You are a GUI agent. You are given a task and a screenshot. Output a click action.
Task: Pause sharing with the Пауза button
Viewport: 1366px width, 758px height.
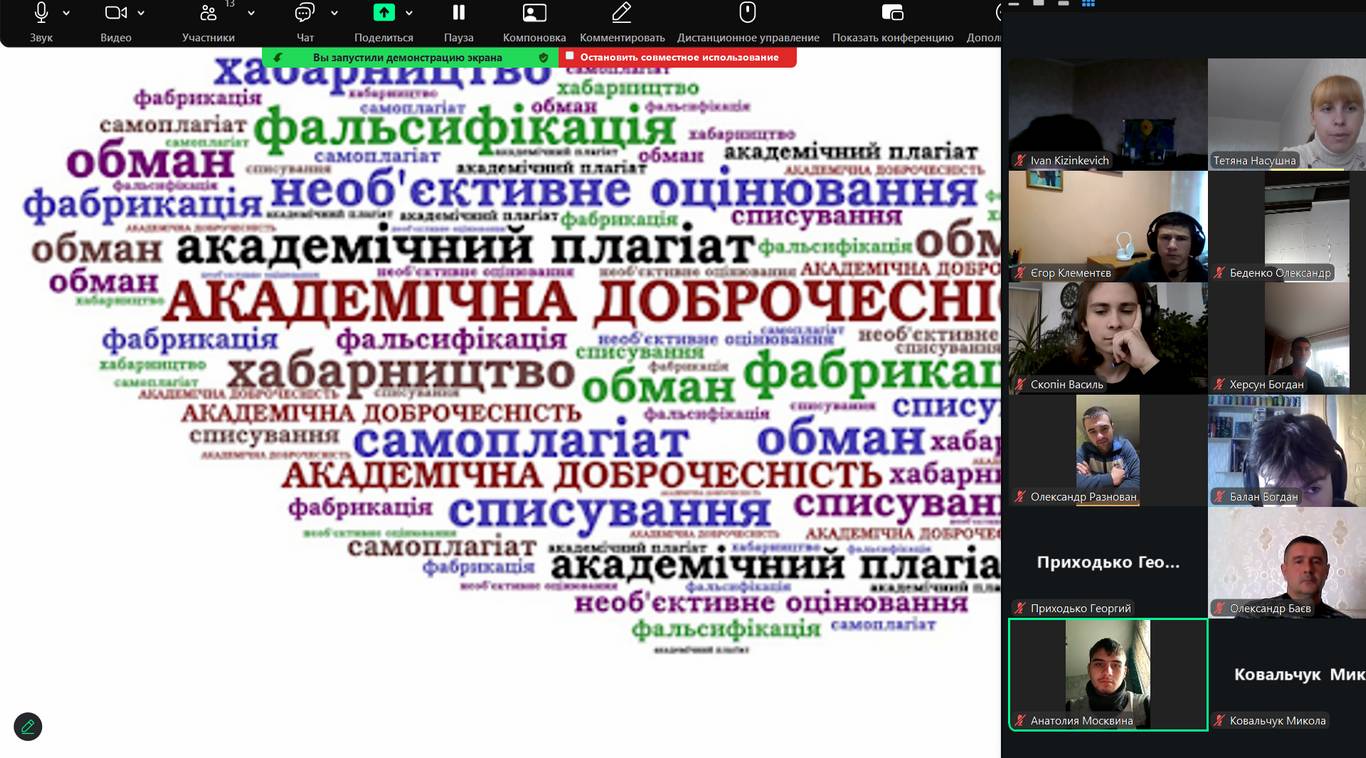(458, 13)
